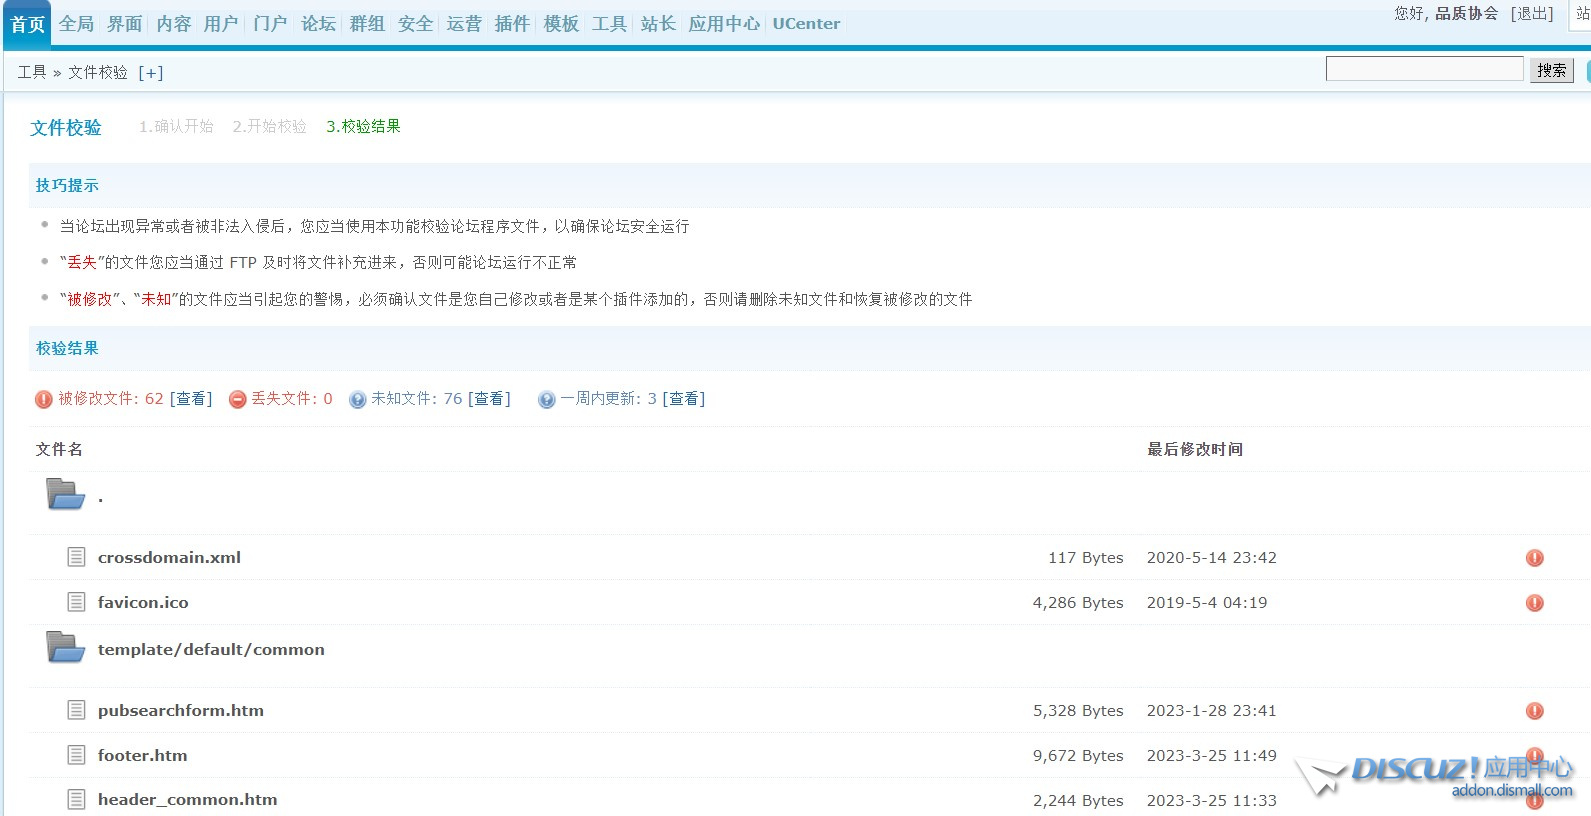Select the crossdomain.xml file name

point(169,558)
